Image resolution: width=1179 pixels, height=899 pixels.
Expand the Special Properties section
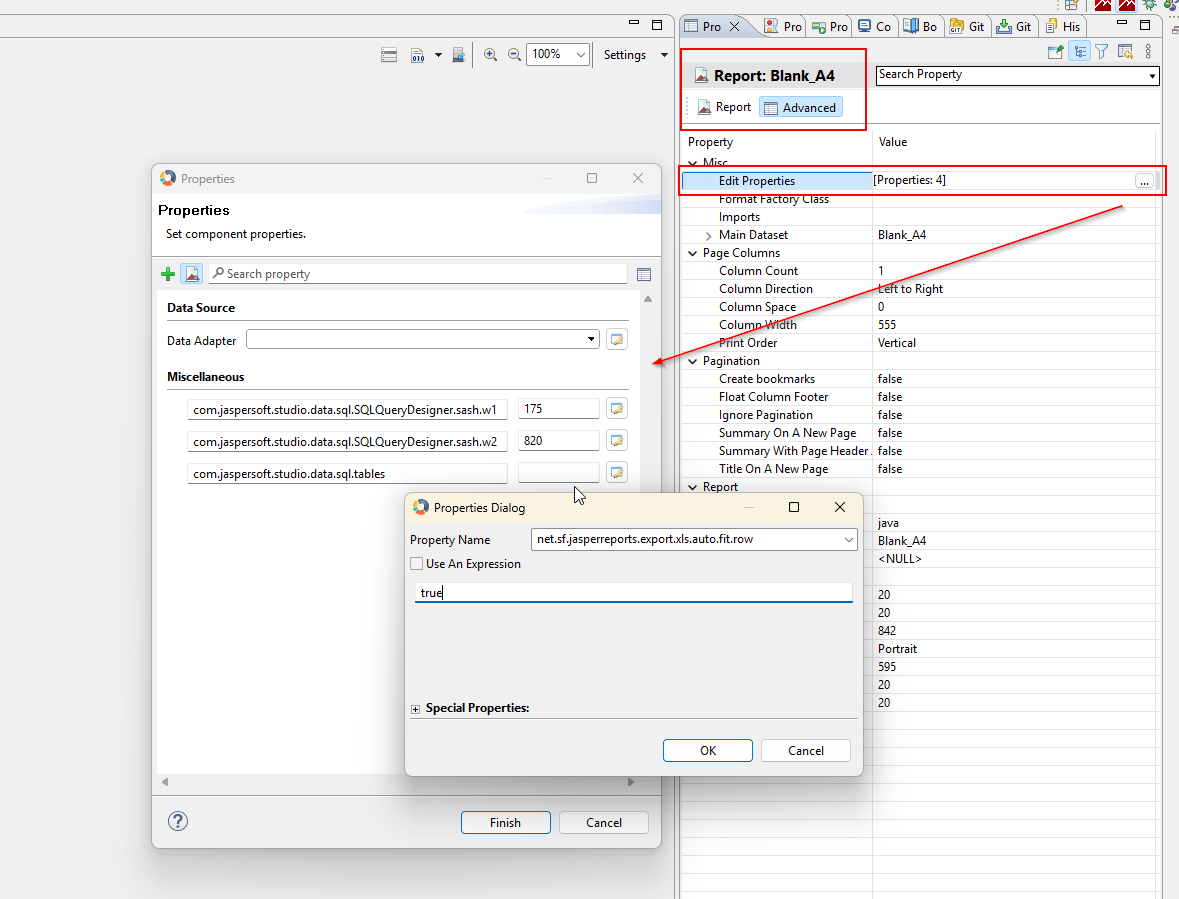click(x=415, y=709)
